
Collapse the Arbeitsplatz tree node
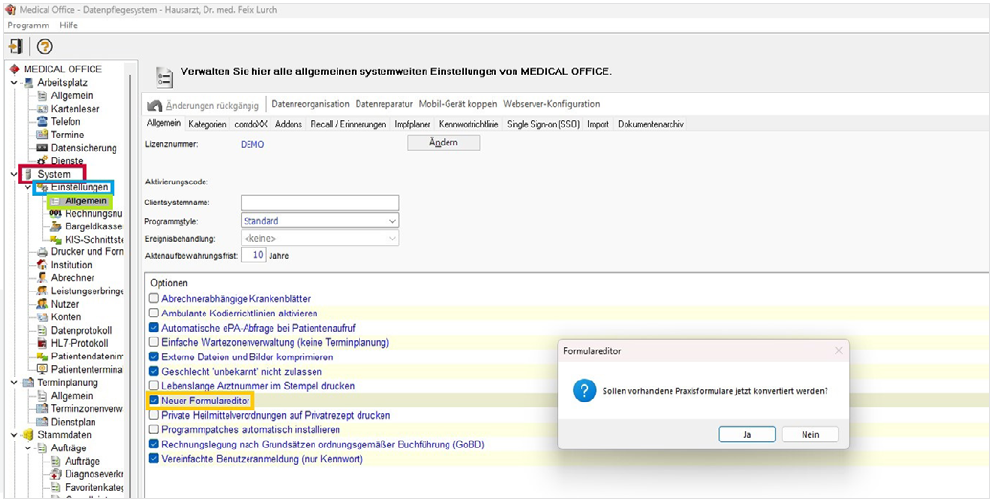pos(14,83)
